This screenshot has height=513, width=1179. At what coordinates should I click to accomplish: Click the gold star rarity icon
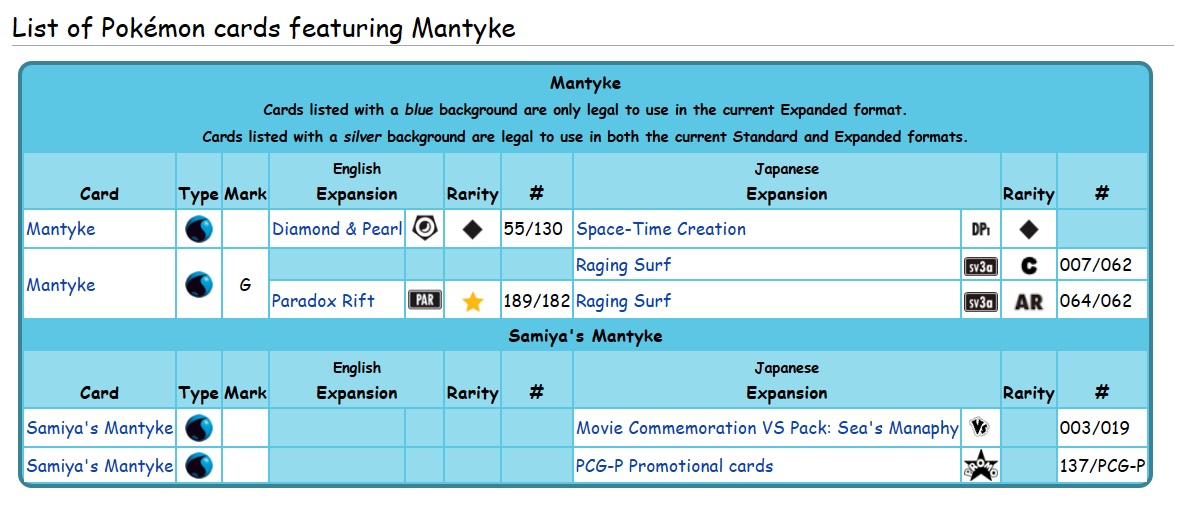473,301
